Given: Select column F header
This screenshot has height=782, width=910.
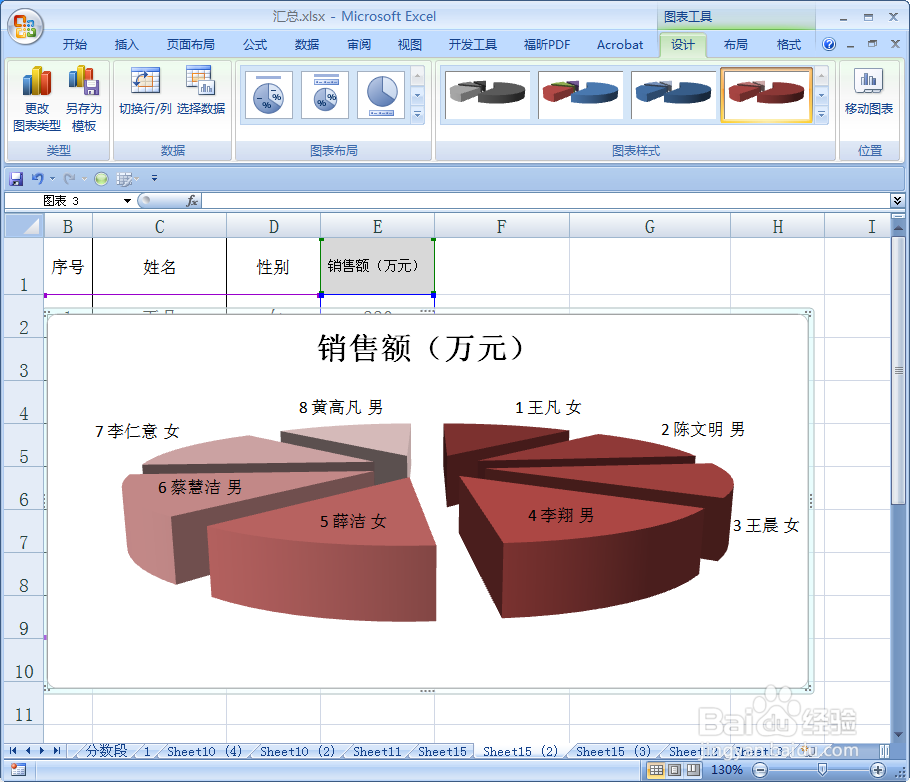Looking at the screenshot, I should (501, 226).
